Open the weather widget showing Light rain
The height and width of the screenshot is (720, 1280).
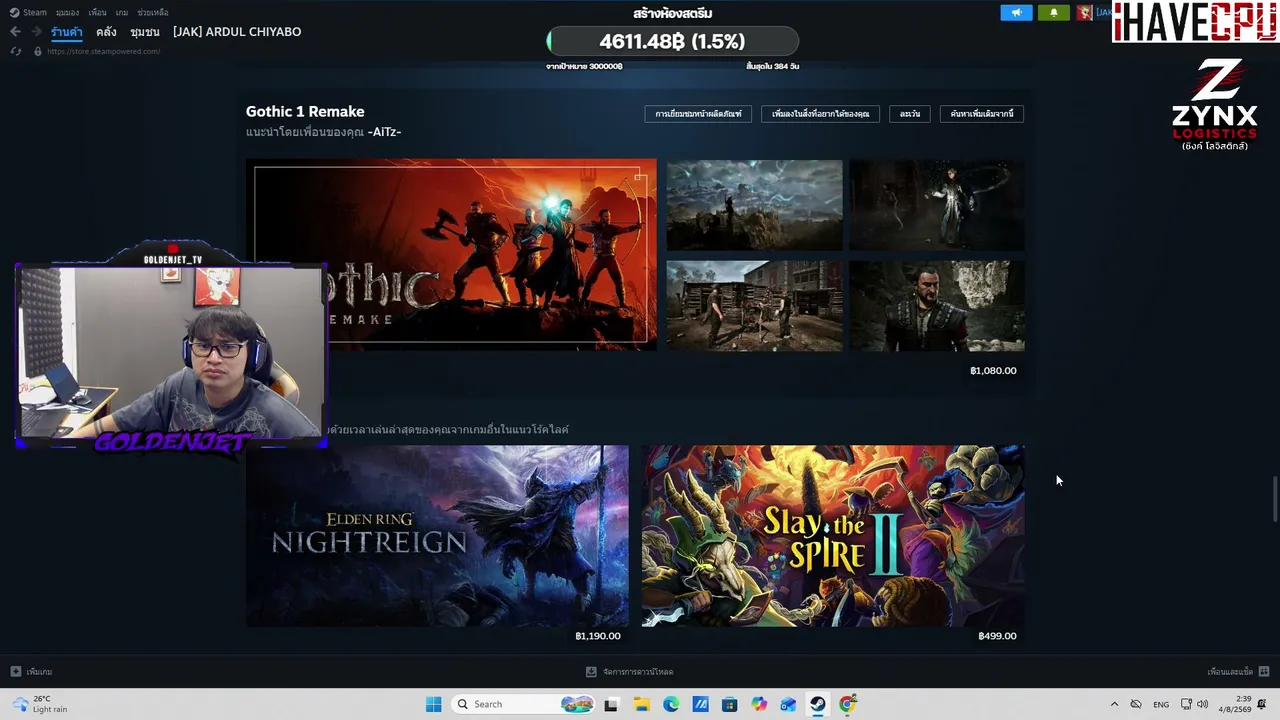coord(40,704)
